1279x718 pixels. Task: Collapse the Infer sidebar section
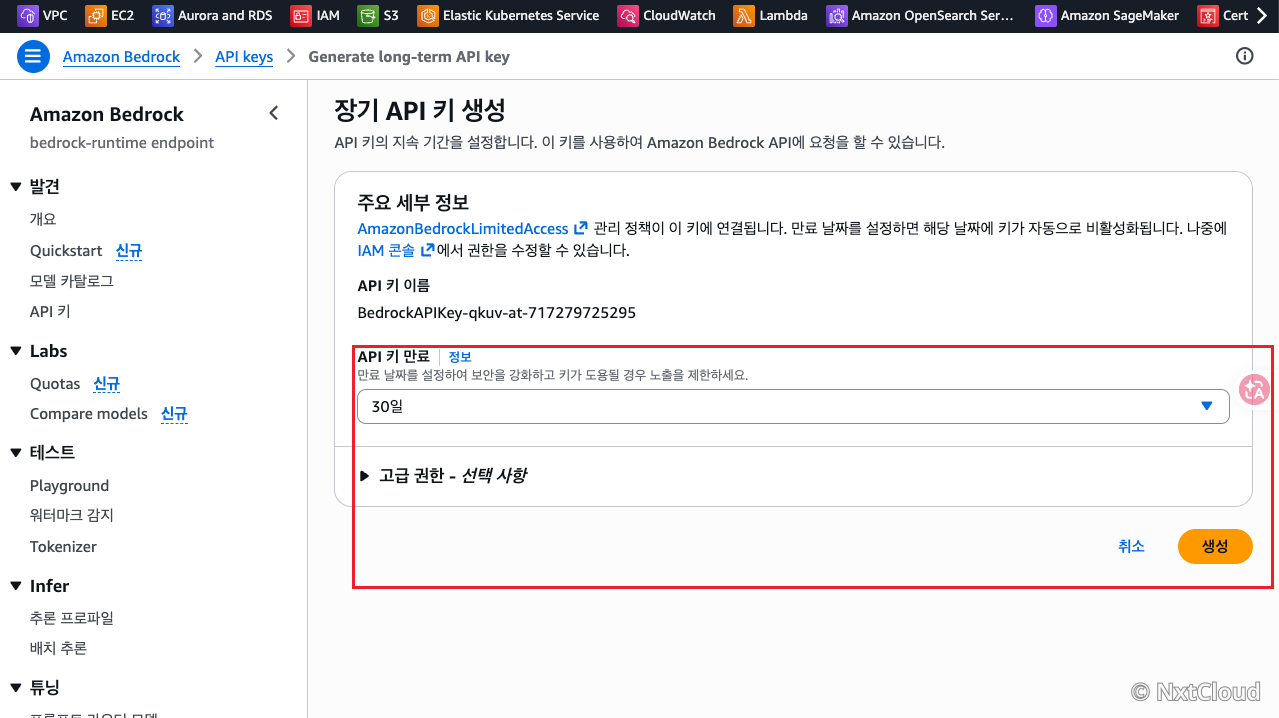(15, 586)
